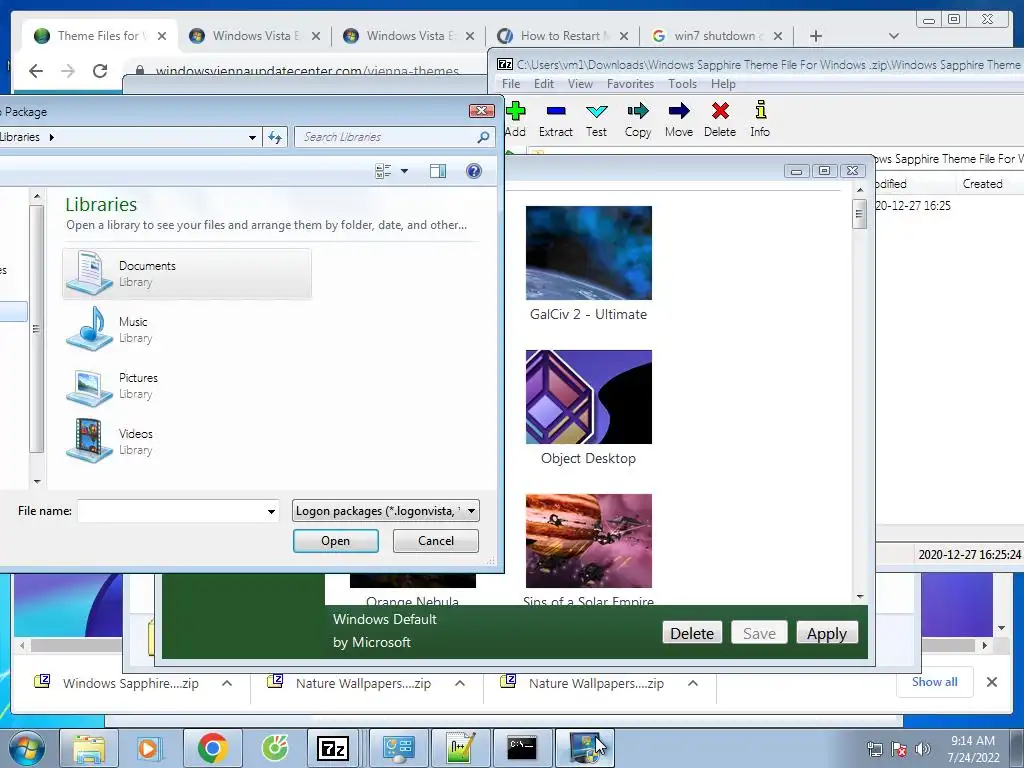Screen dimensions: 1024x768
Task: Click Open in the file dialog
Action: 336,541
